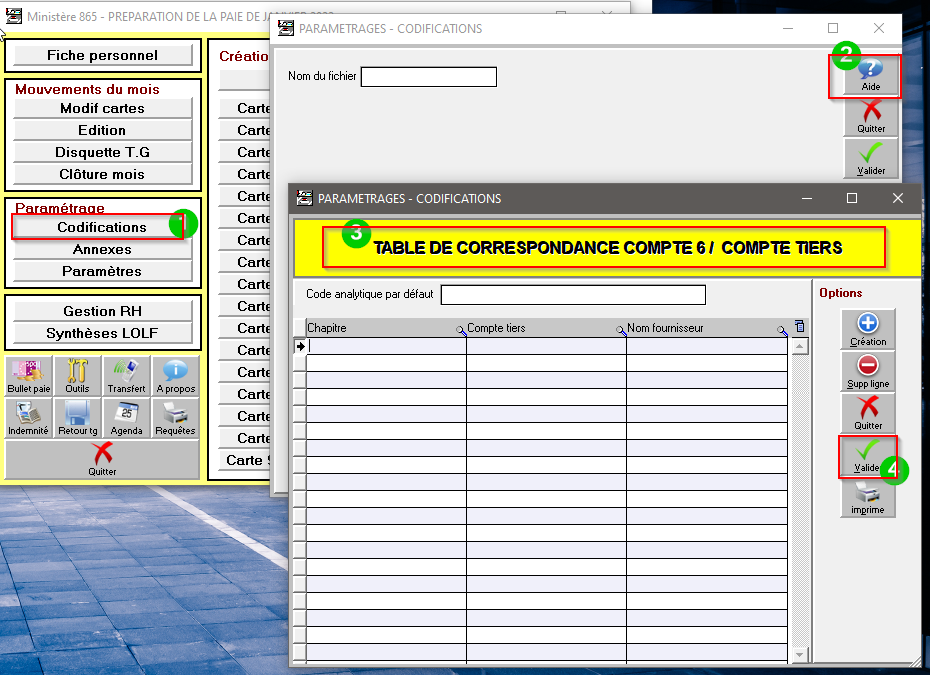Click the A propos info icon

pos(175,376)
